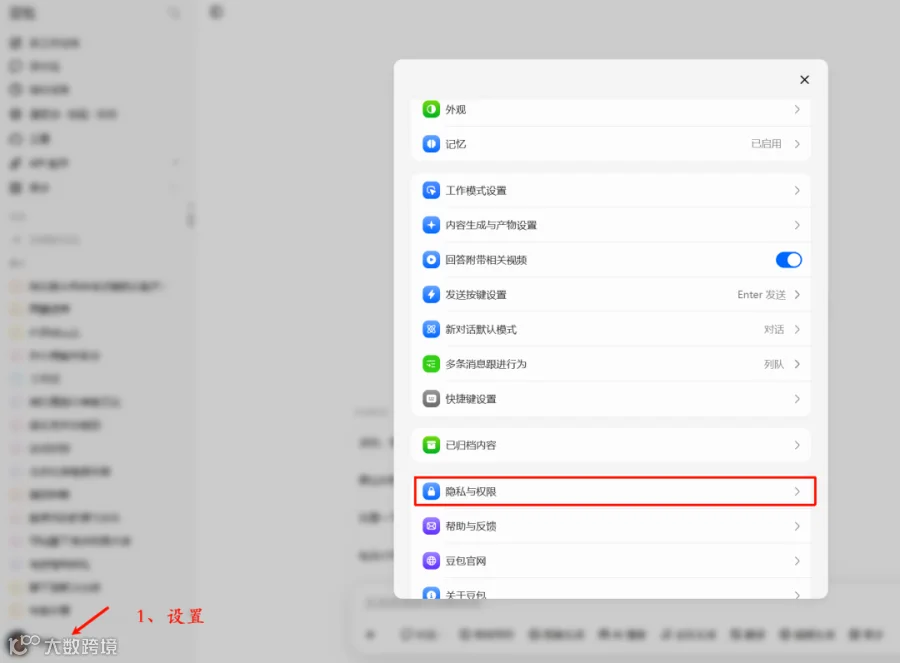Expand 工作模式设置 with its chevron
Image resolution: width=900 pixels, height=663 pixels.
click(797, 191)
